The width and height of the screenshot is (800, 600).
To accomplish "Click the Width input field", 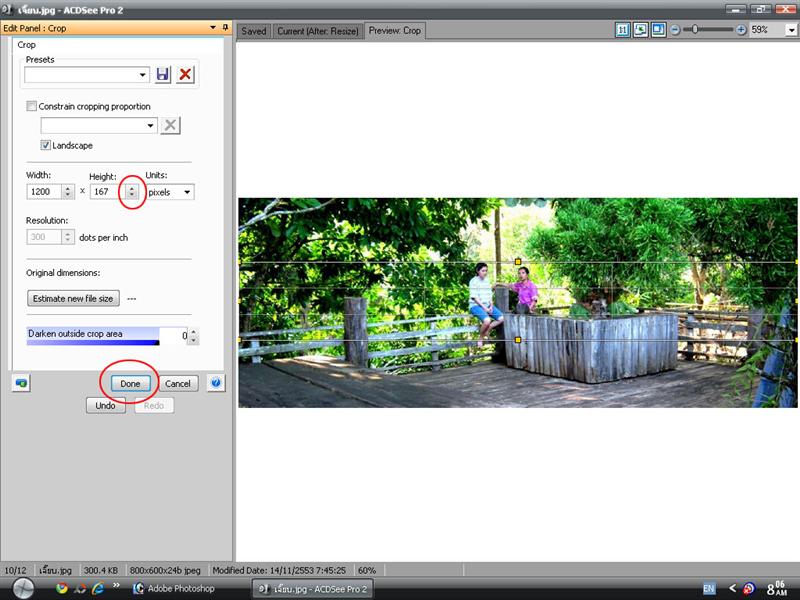I will click(43, 191).
